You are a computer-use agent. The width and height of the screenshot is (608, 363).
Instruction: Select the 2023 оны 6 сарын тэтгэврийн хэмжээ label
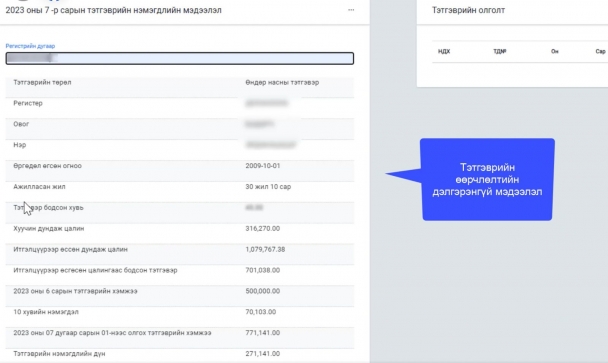coord(75,292)
